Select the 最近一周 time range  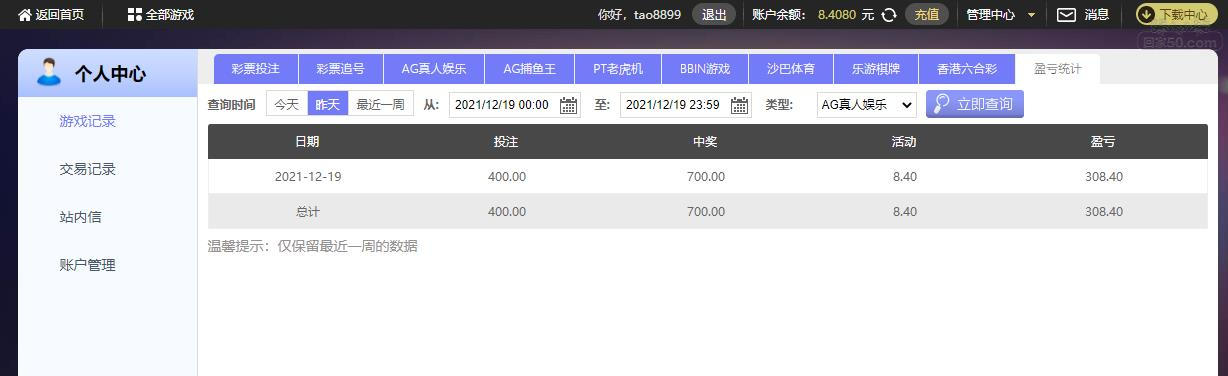(381, 104)
